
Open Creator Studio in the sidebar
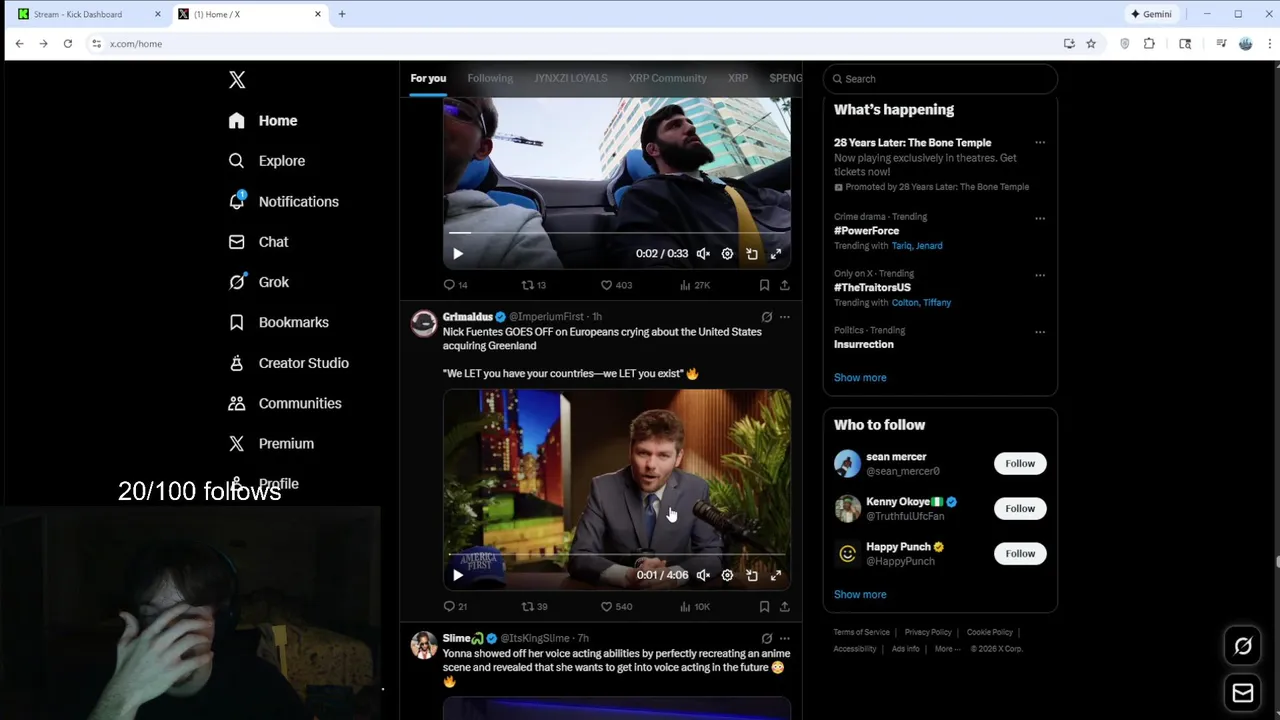pyautogui.click(x=289, y=363)
